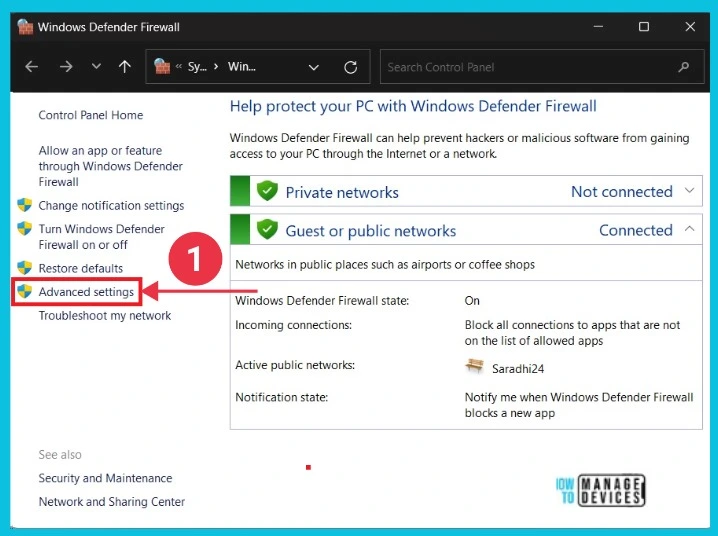Open Troubleshoot my network link

[105, 315]
